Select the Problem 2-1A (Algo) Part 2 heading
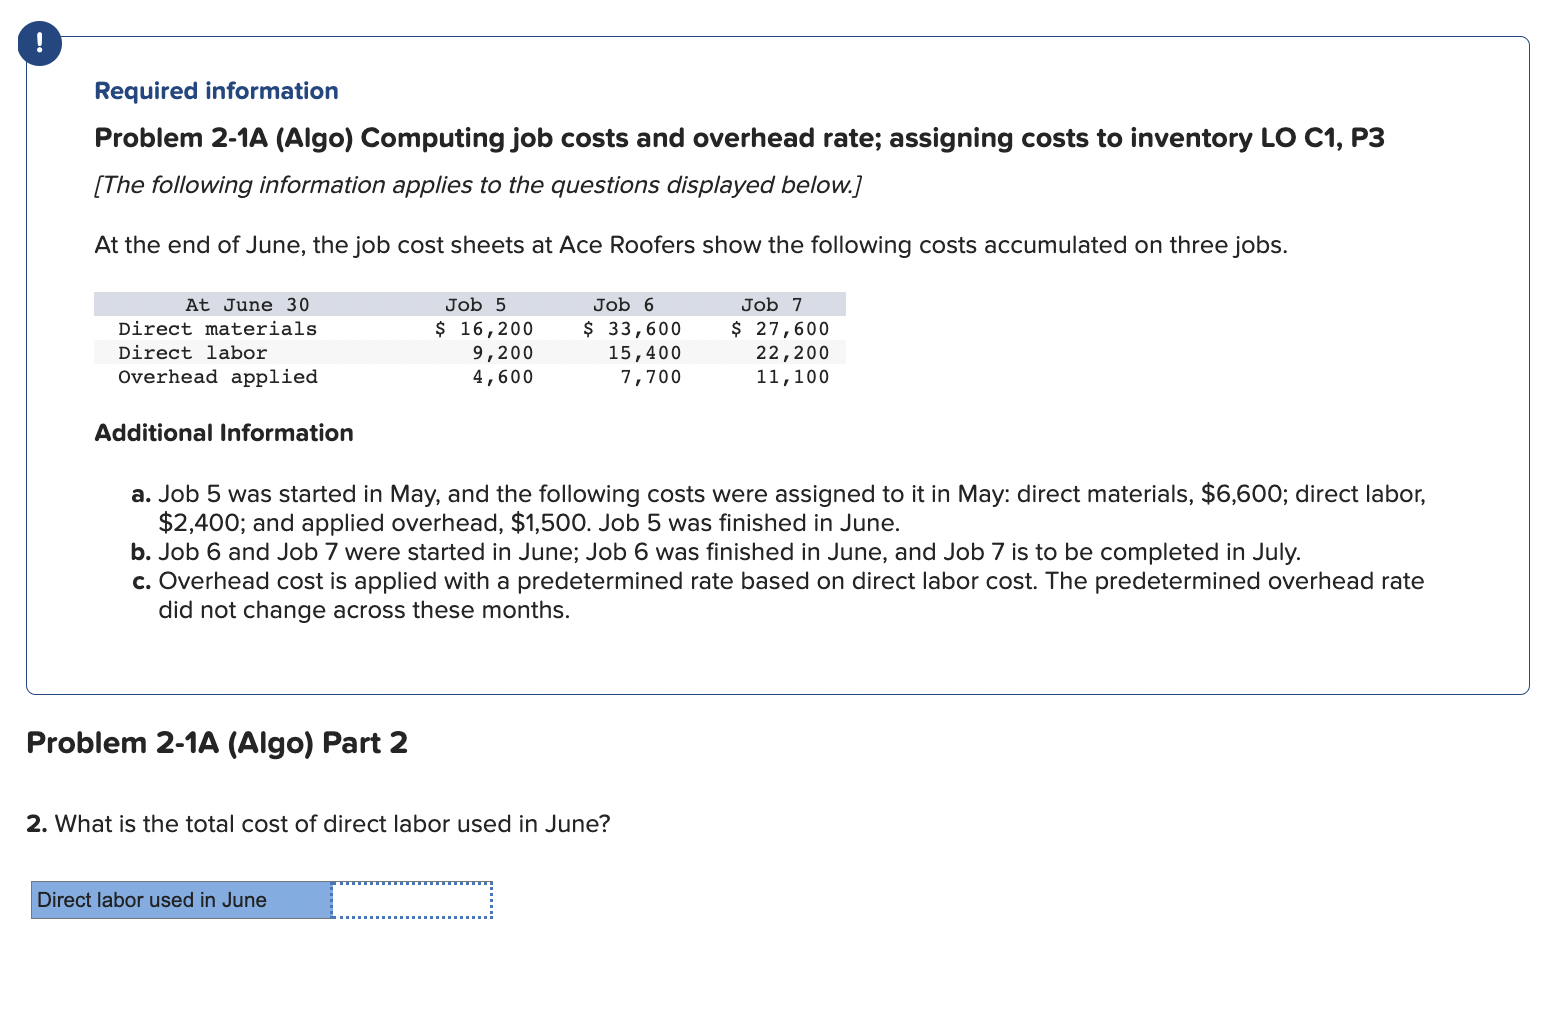The image size is (1564, 1028). [x=217, y=742]
